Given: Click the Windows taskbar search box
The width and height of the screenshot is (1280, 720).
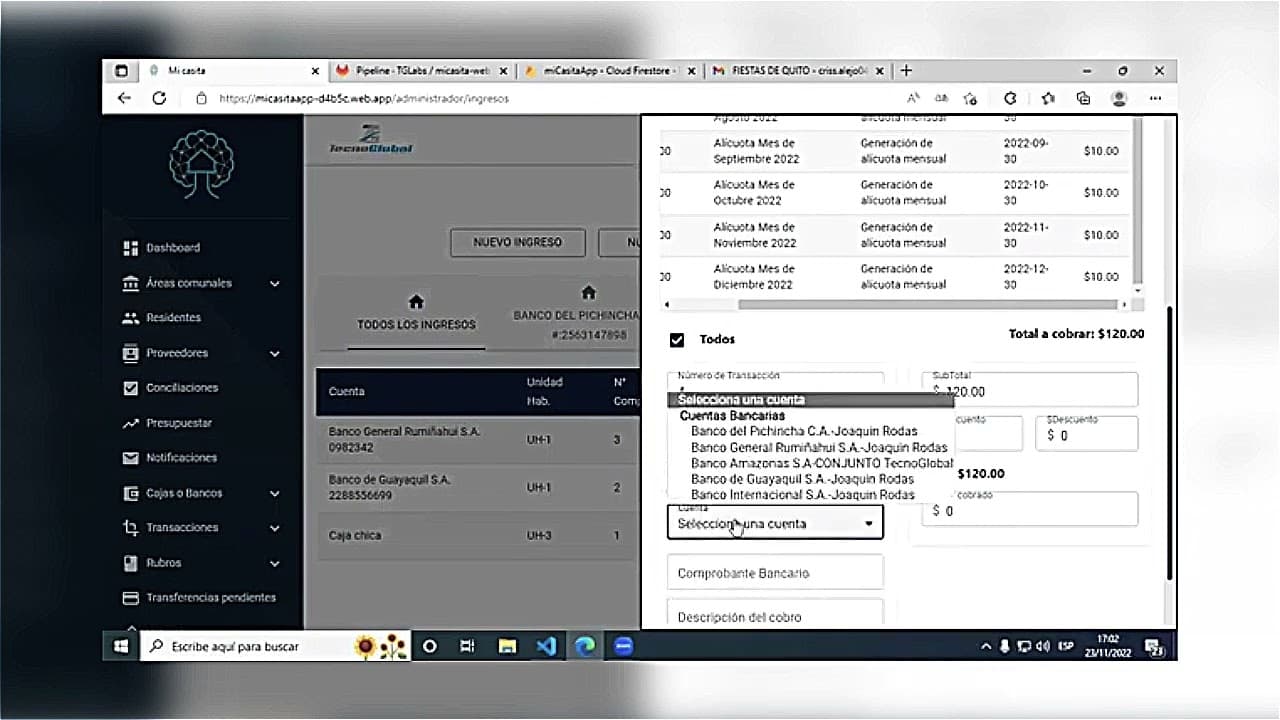Looking at the screenshot, I should coord(275,646).
